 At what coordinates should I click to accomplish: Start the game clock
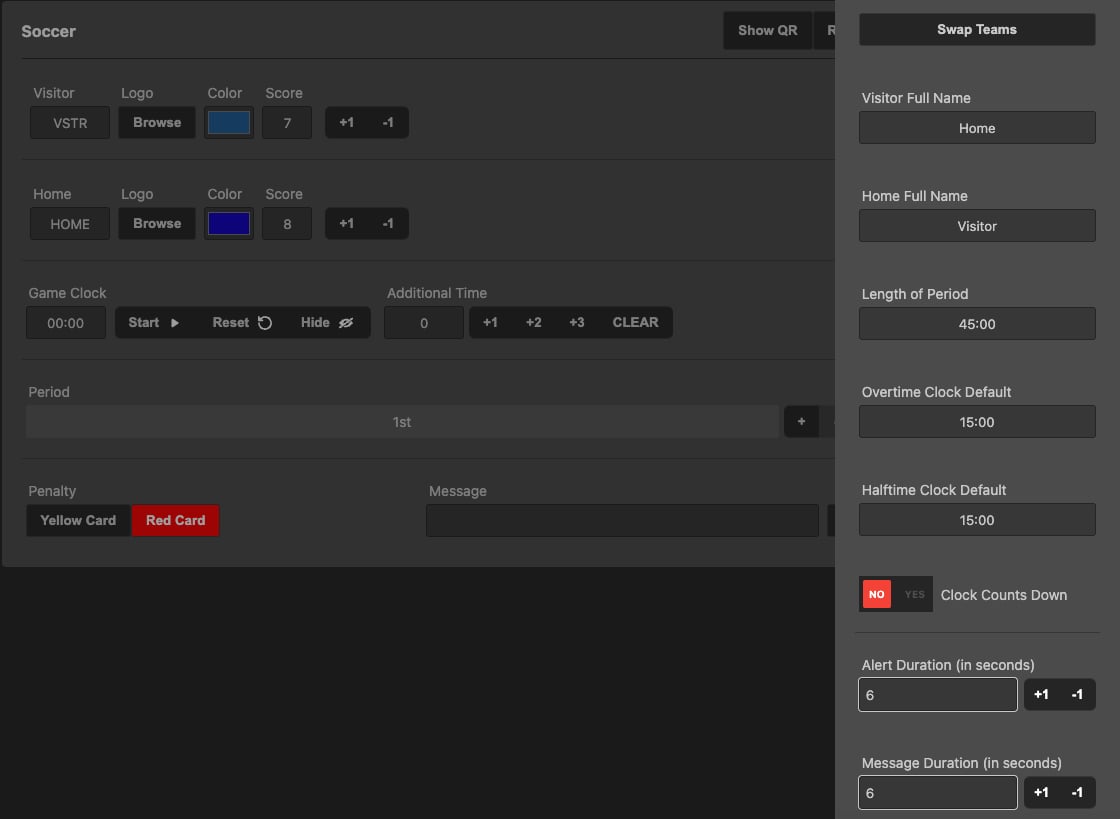(154, 323)
